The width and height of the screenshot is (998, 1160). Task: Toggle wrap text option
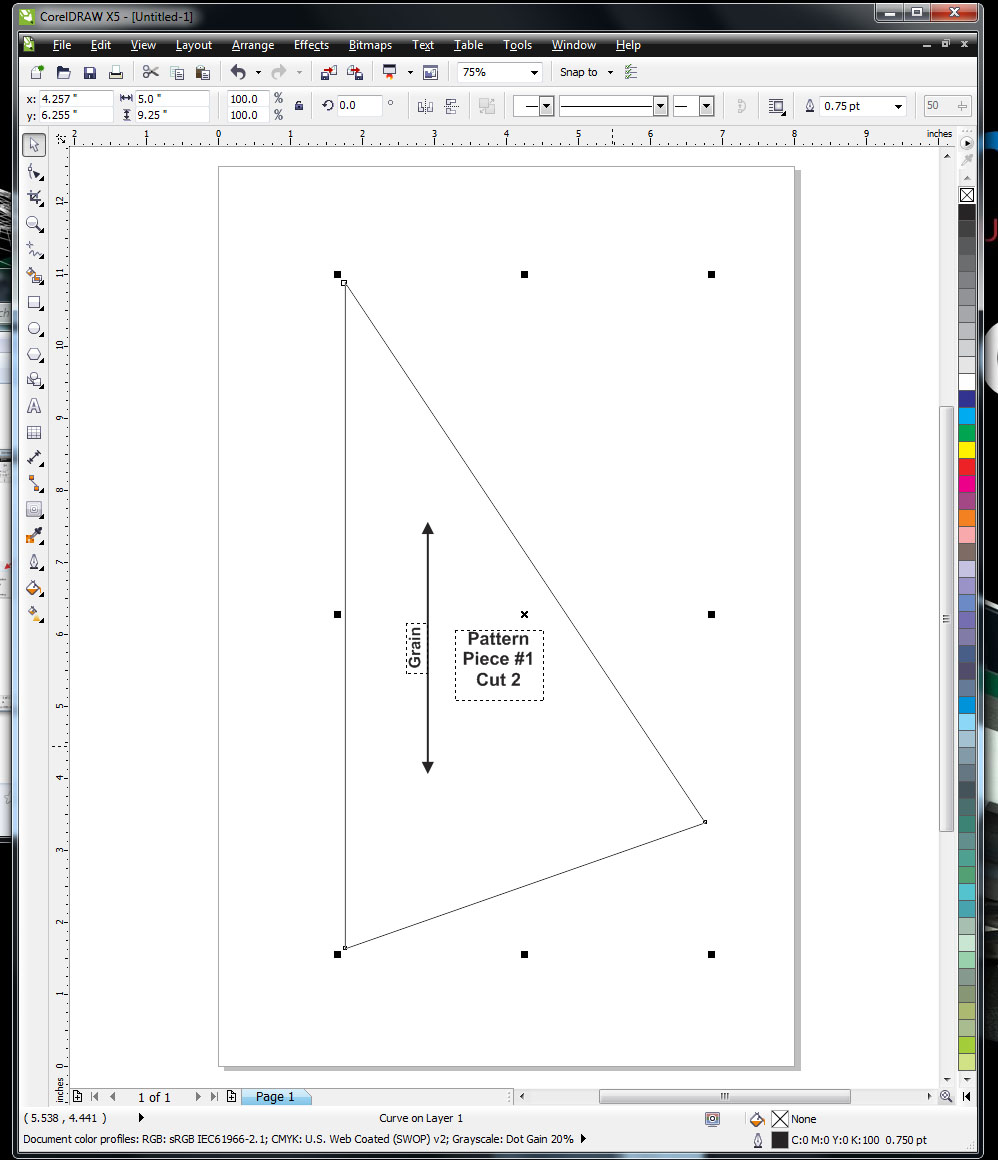pos(776,107)
